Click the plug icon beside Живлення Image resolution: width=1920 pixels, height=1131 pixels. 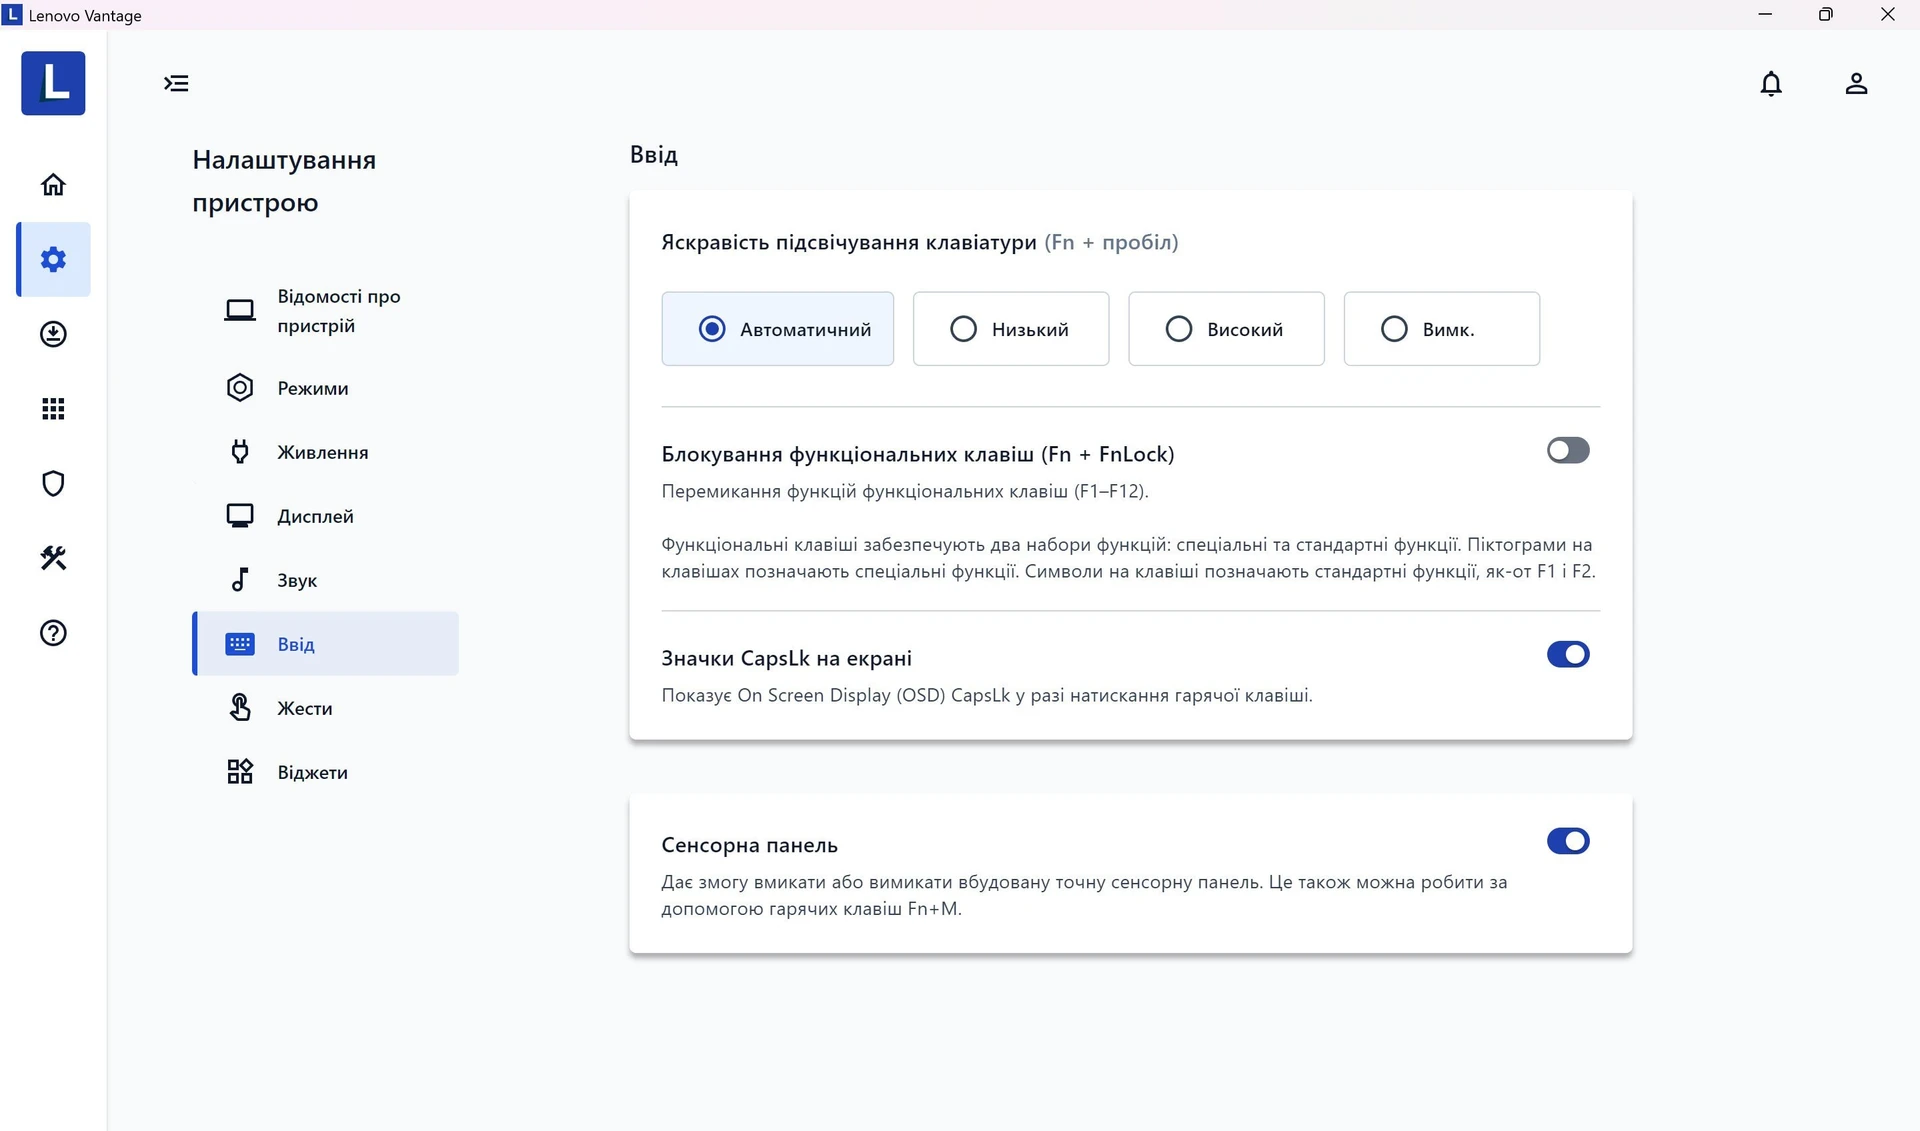click(239, 452)
